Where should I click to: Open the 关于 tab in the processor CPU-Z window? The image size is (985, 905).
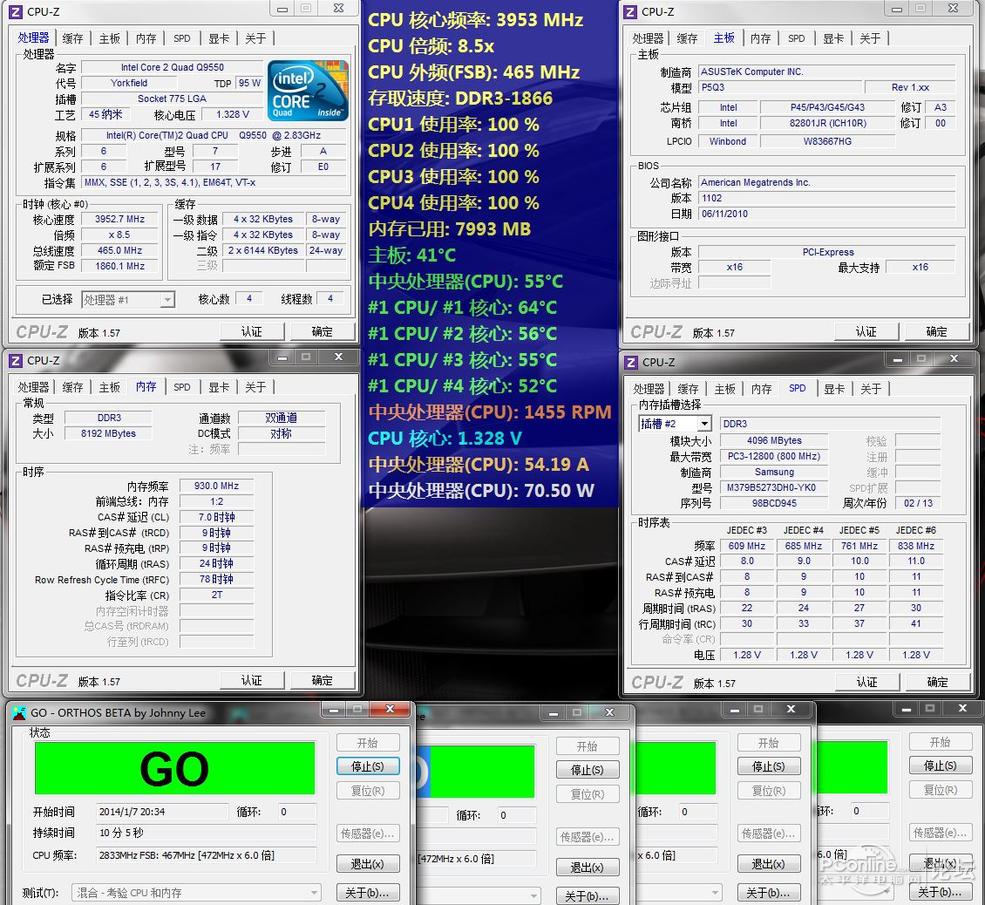click(x=256, y=38)
